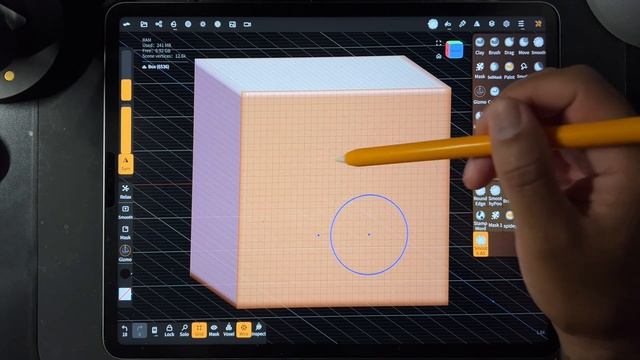Tap the orange icon at top-bar end
This screenshot has width=640, height=360.
538,24
